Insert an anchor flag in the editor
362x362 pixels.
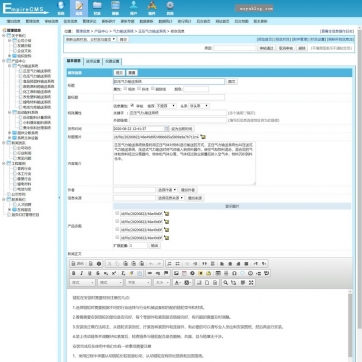click(x=166, y=273)
